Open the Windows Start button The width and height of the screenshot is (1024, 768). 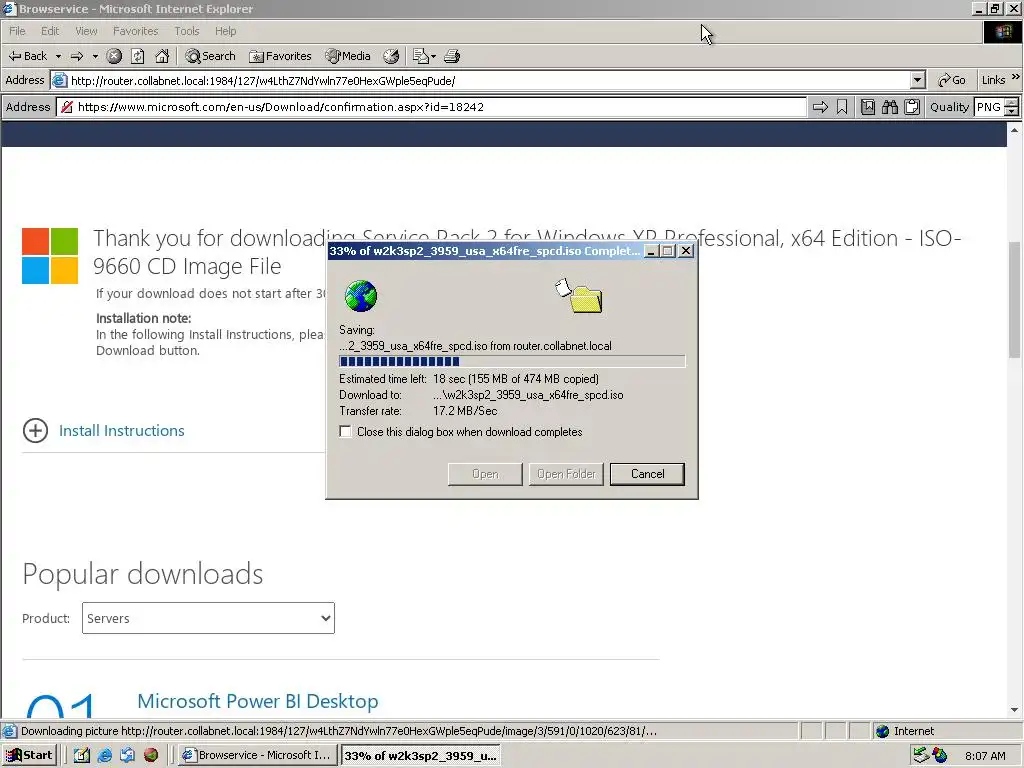point(29,755)
